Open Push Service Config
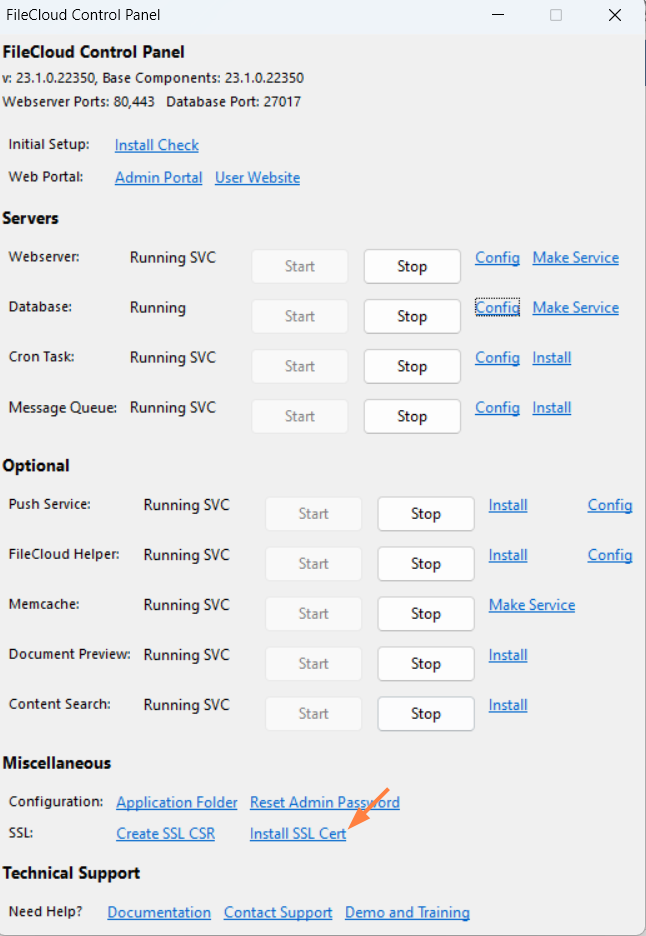 click(x=610, y=505)
